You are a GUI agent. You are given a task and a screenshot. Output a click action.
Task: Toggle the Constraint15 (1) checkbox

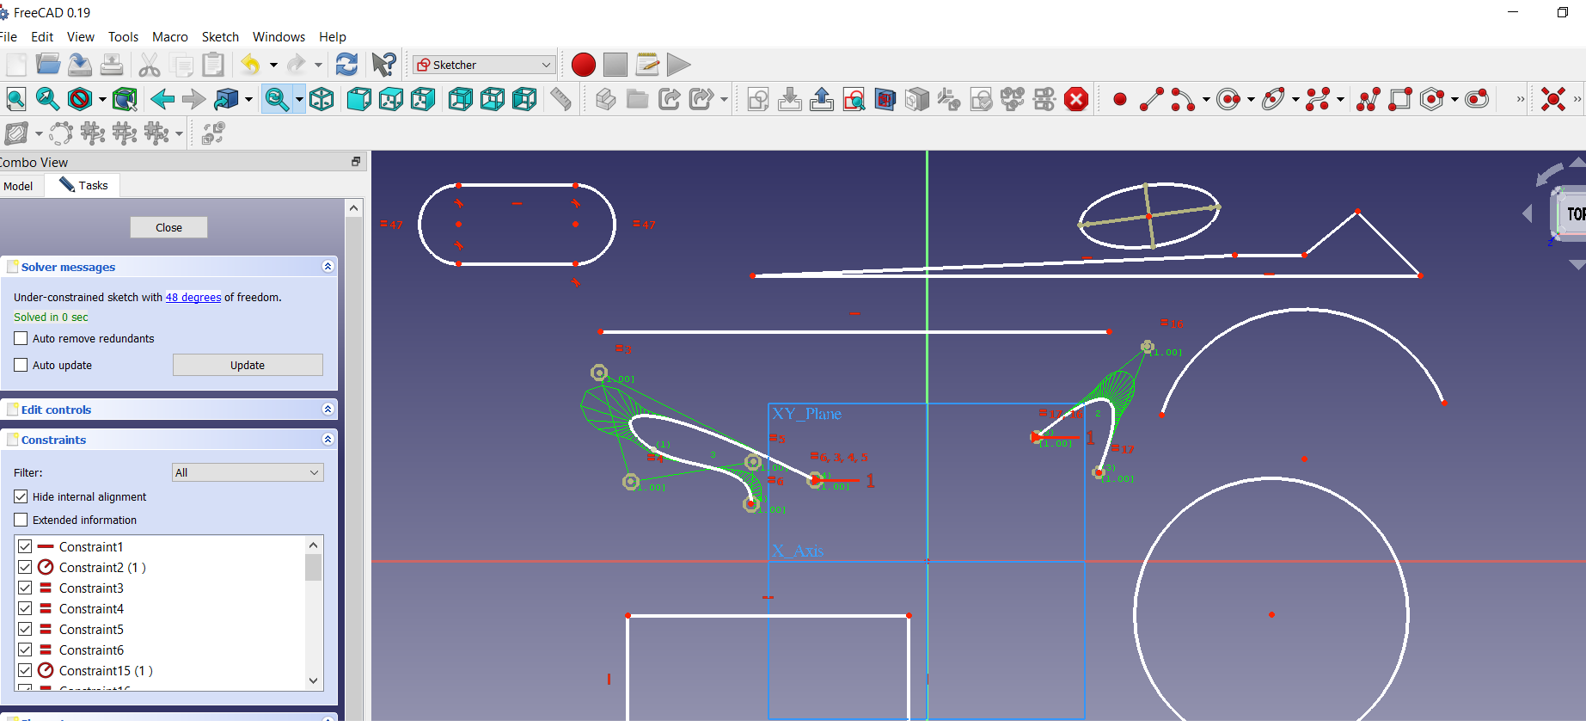click(x=25, y=671)
